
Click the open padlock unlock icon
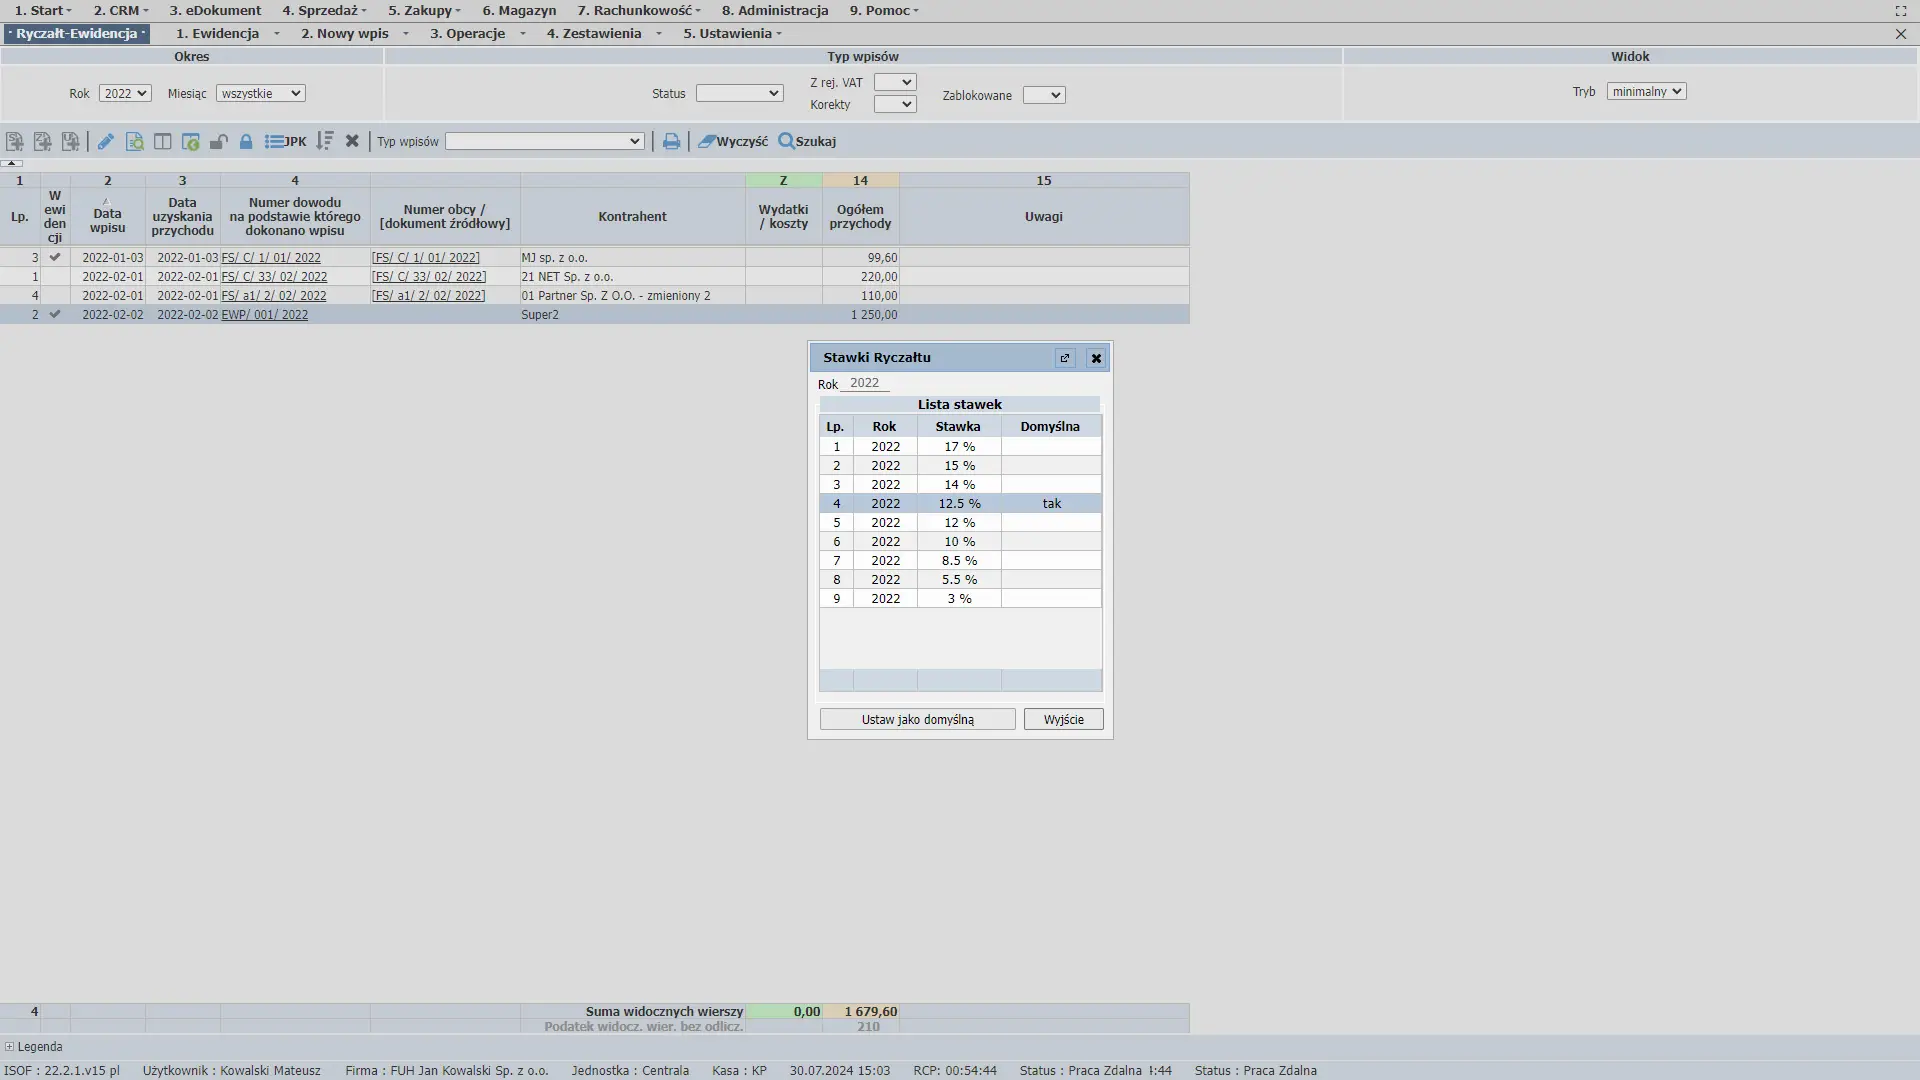(x=218, y=142)
